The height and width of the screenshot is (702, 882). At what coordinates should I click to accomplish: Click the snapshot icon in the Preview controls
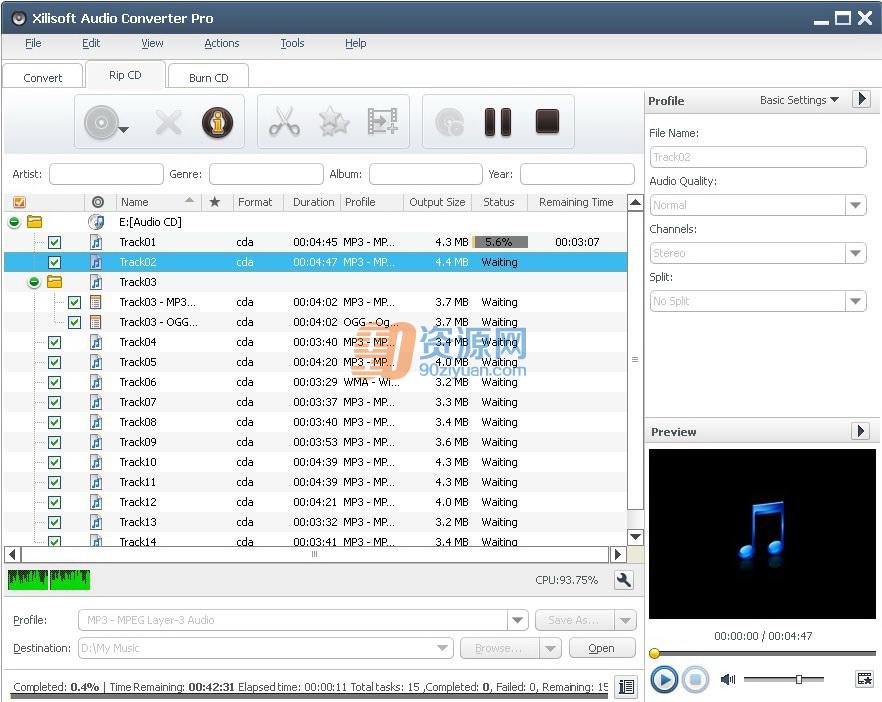864,679
